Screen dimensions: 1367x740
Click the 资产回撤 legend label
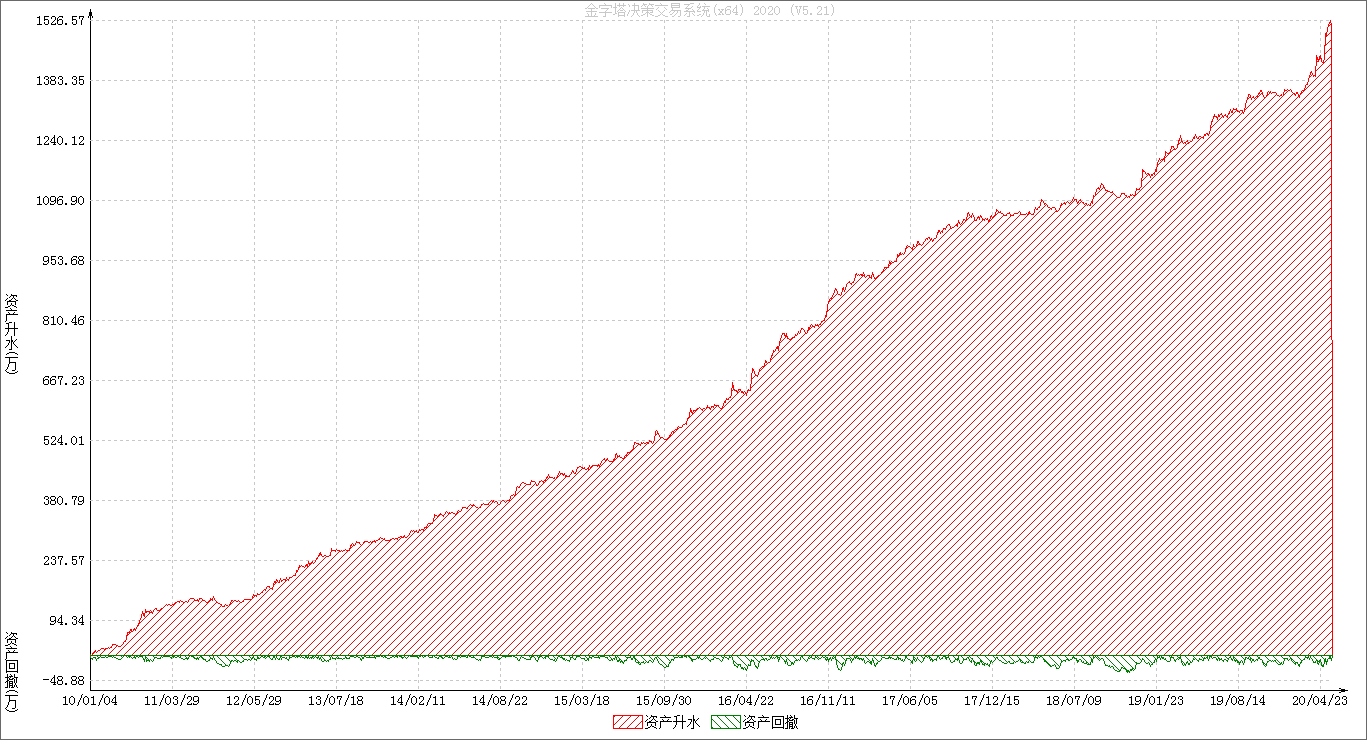pos(771,722)
